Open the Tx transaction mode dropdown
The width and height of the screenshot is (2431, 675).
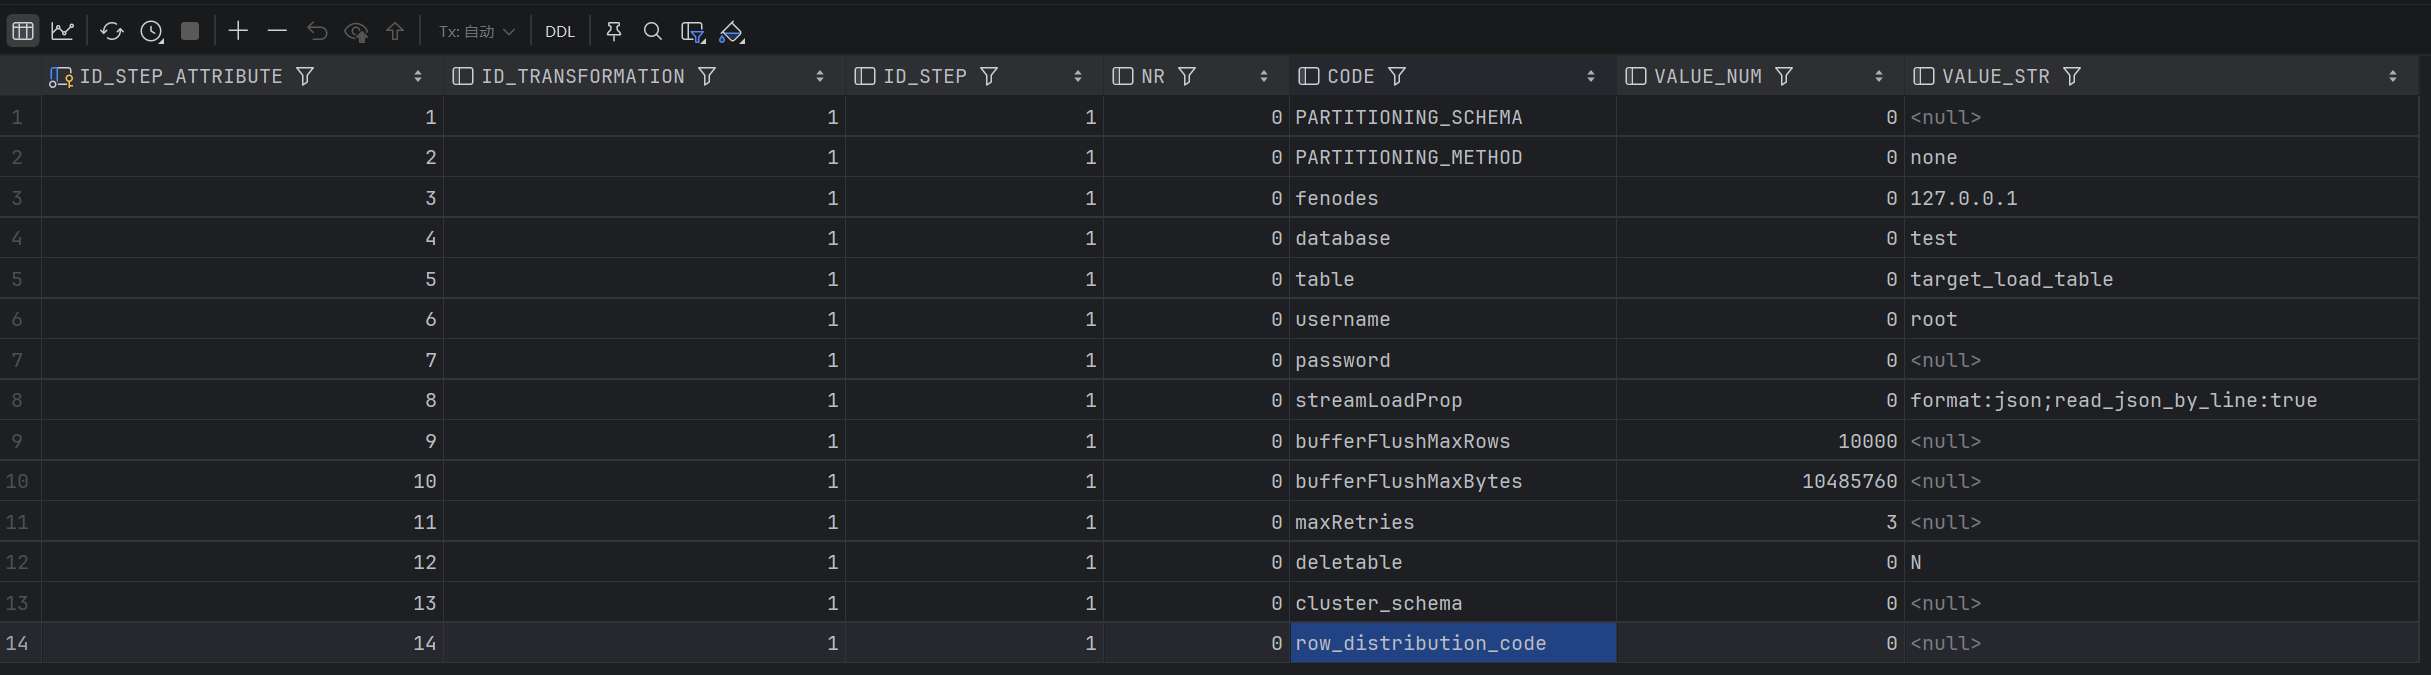pos(476,31)
